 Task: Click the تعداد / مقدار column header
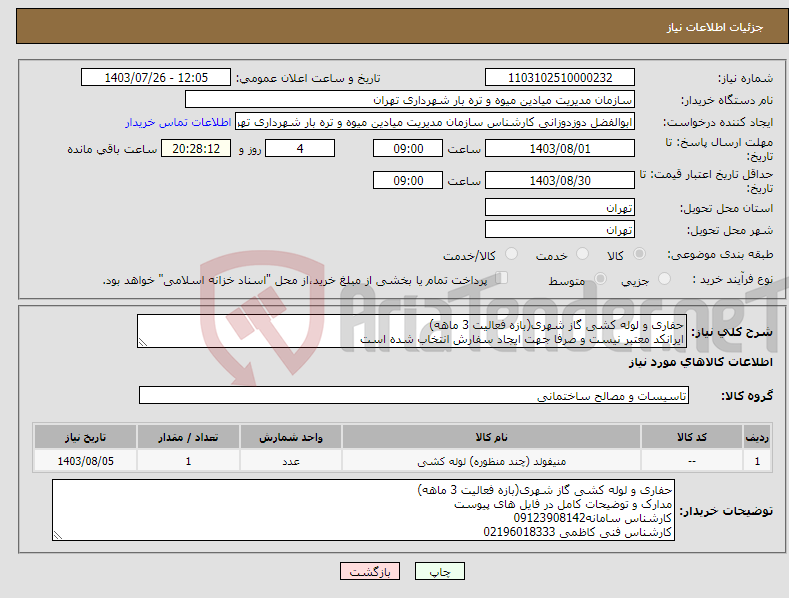point(188,437)
